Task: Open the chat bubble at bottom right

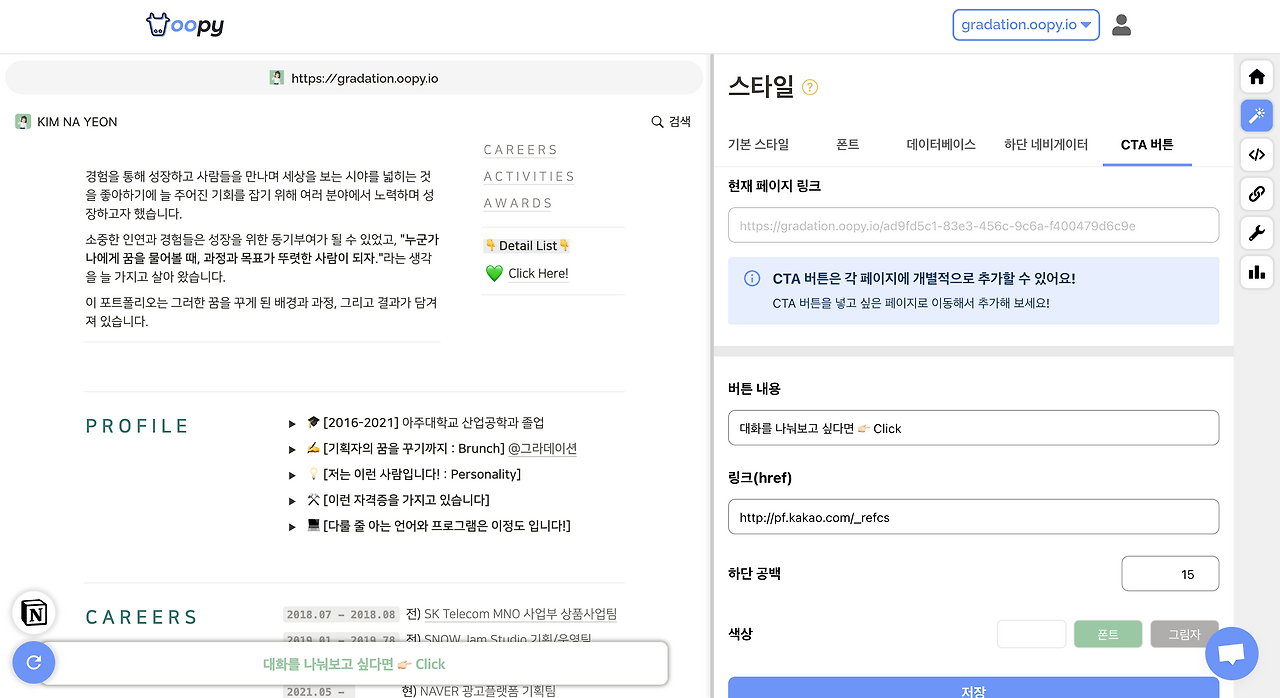Action: point(1231,653)
